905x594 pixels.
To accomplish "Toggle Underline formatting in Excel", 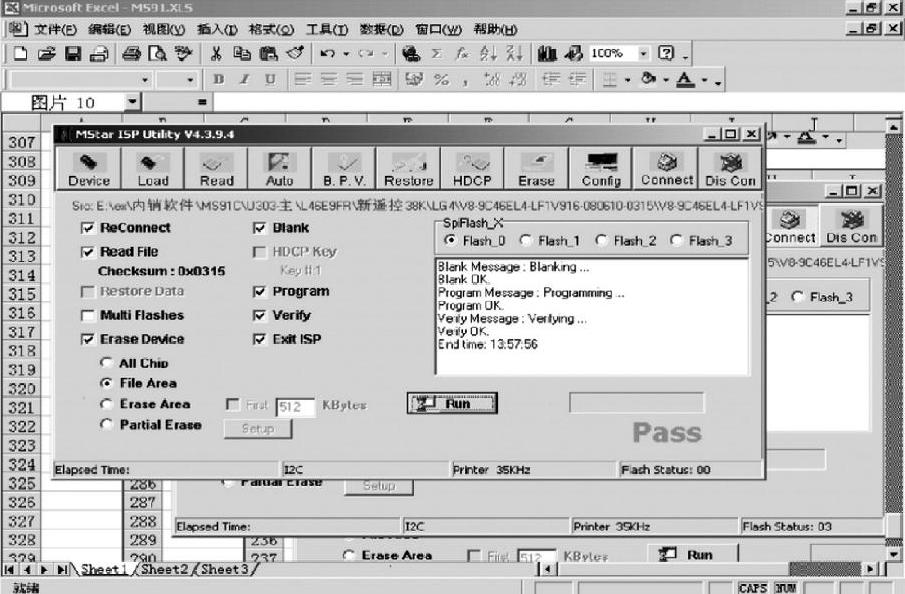I will (270, 79).
